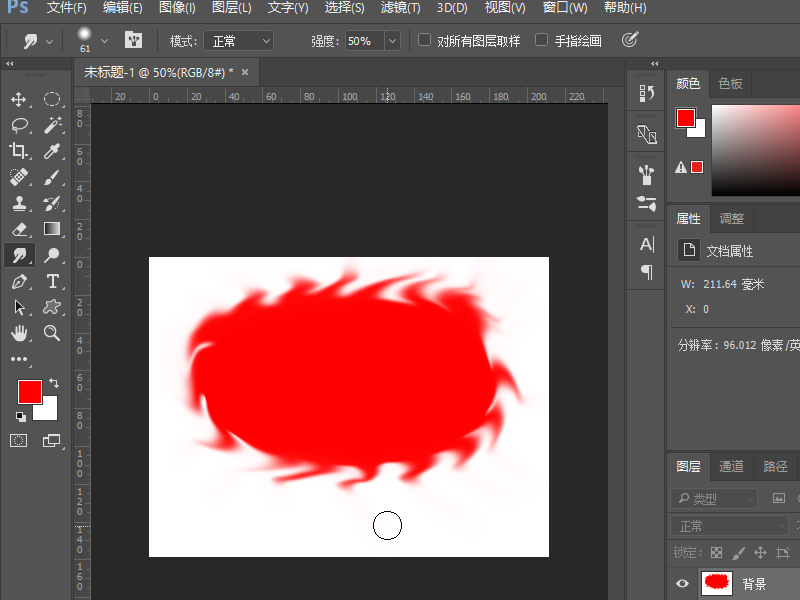
Task: Hide the Background layer with eye icon
Action: [x=682, y=584]
